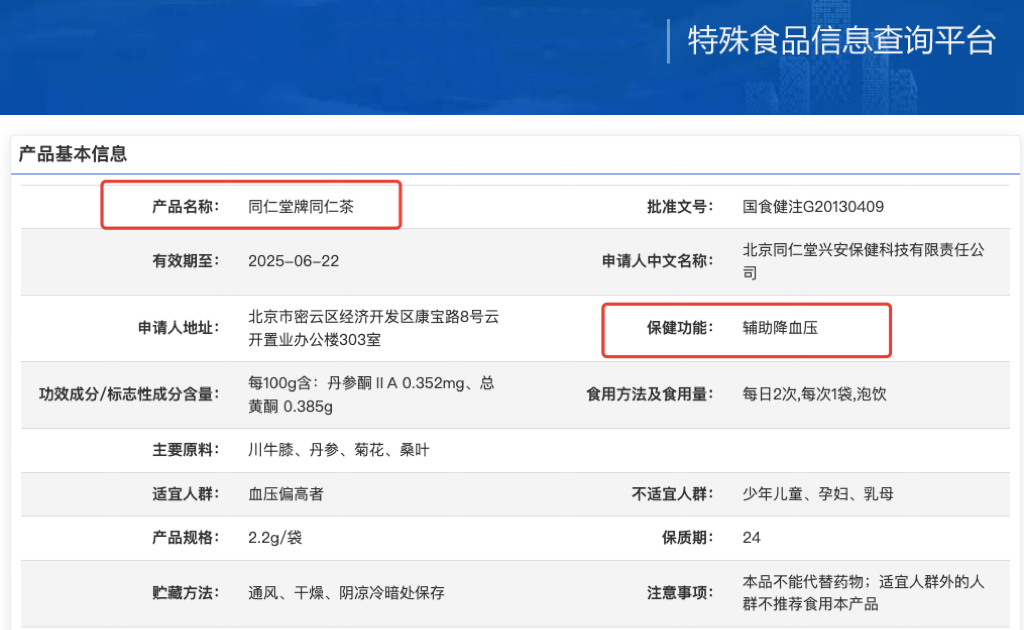
Task: Select storage text 通风、干燥、阴凉冷暗处保存
Action: point(346,593)
